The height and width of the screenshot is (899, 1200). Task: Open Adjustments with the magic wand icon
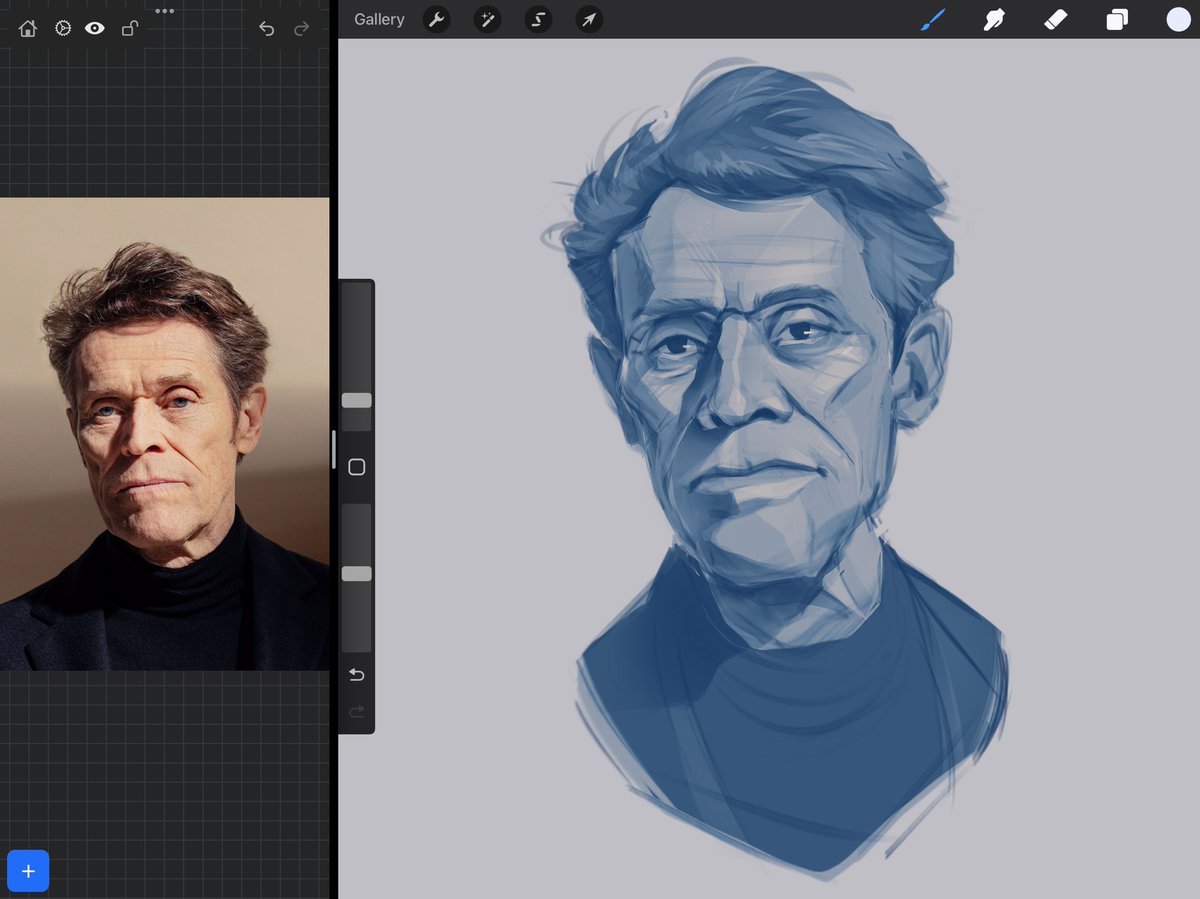(x=487, y=20)
